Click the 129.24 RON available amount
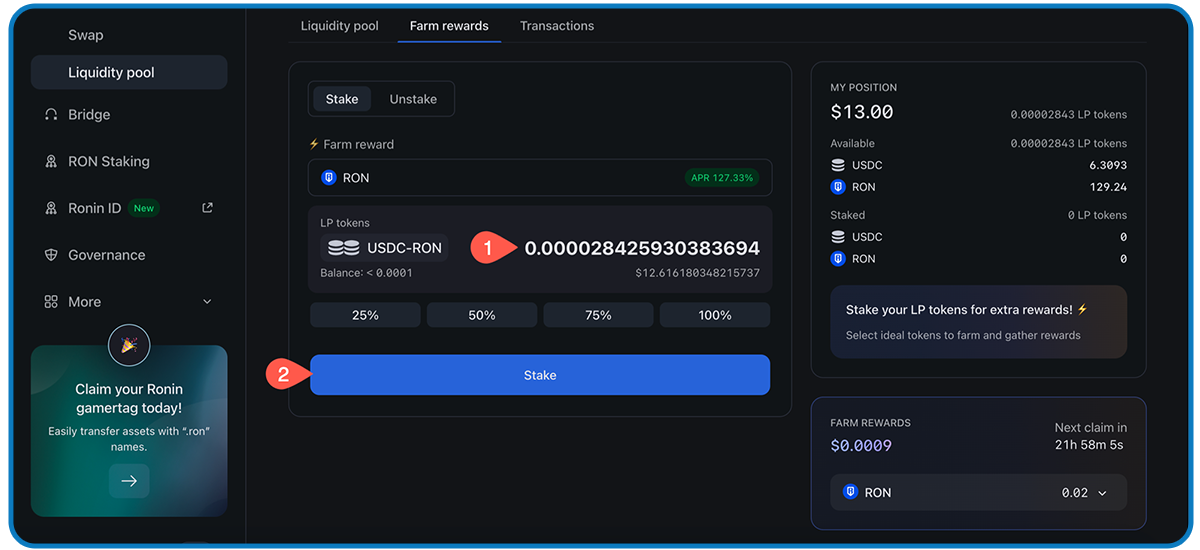 pos(1108,187)
